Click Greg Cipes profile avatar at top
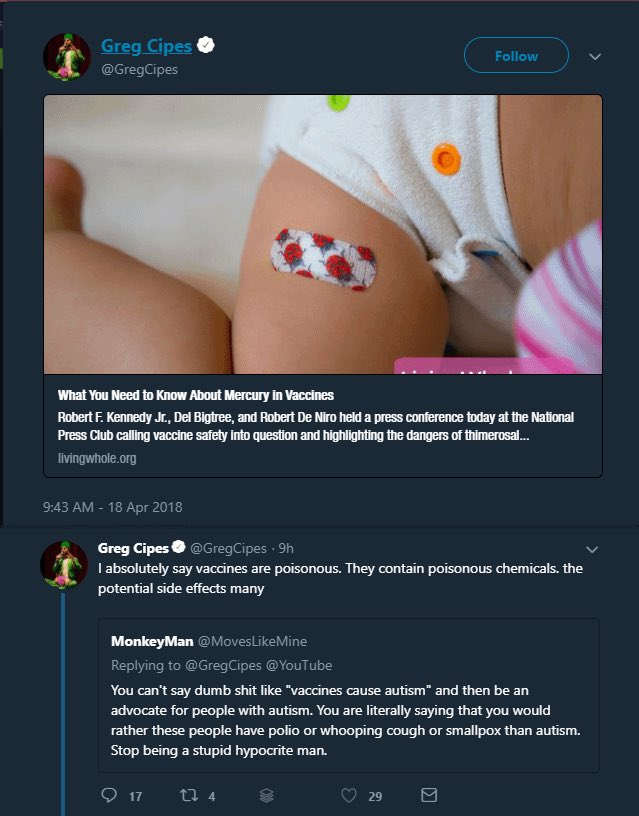The height and width of the screenshot is (816, 639). (67, 57)
